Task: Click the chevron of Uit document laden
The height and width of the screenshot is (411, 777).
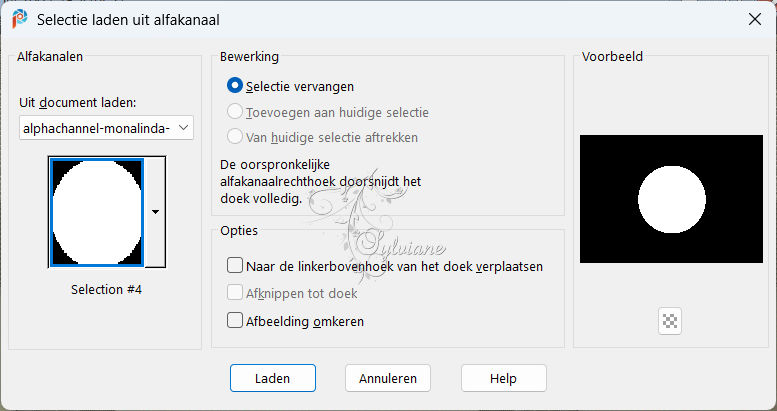Action: [x=183, y=128]
